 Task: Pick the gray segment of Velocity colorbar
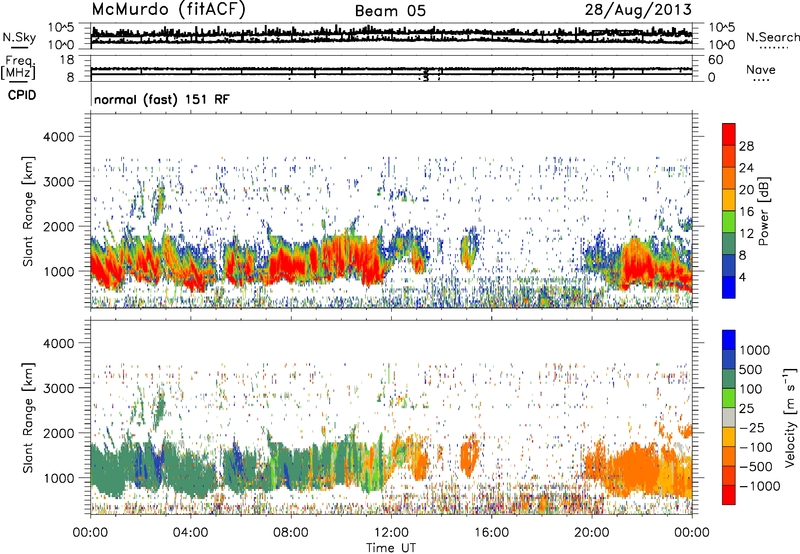point(729,418)
